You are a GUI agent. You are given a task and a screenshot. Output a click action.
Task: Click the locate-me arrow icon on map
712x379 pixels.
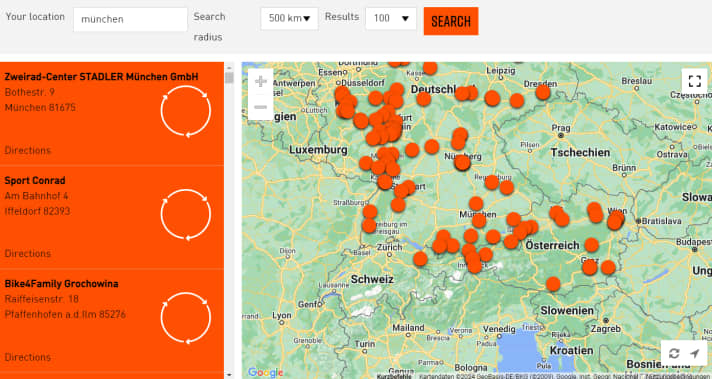click(695, 353)
